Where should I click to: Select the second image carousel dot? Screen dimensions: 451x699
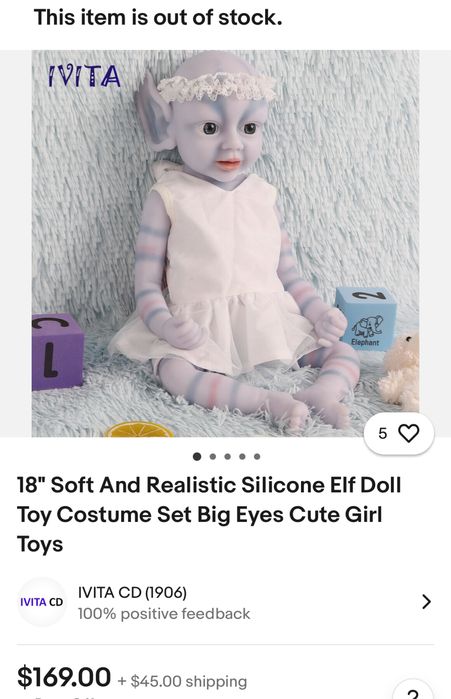pyautogui.click(x=213, y=456)
